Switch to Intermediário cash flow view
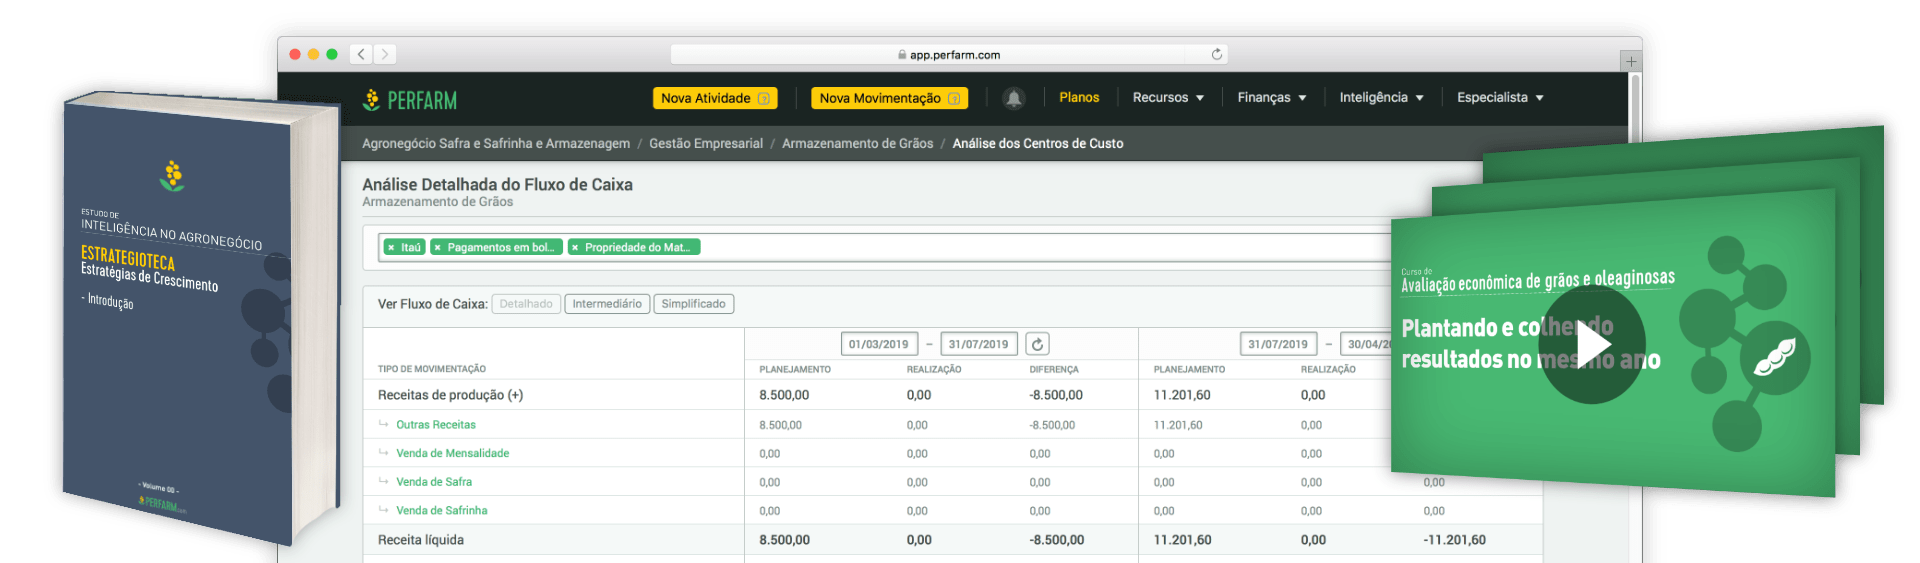The image size is (1920, 563). pos(607,304)
